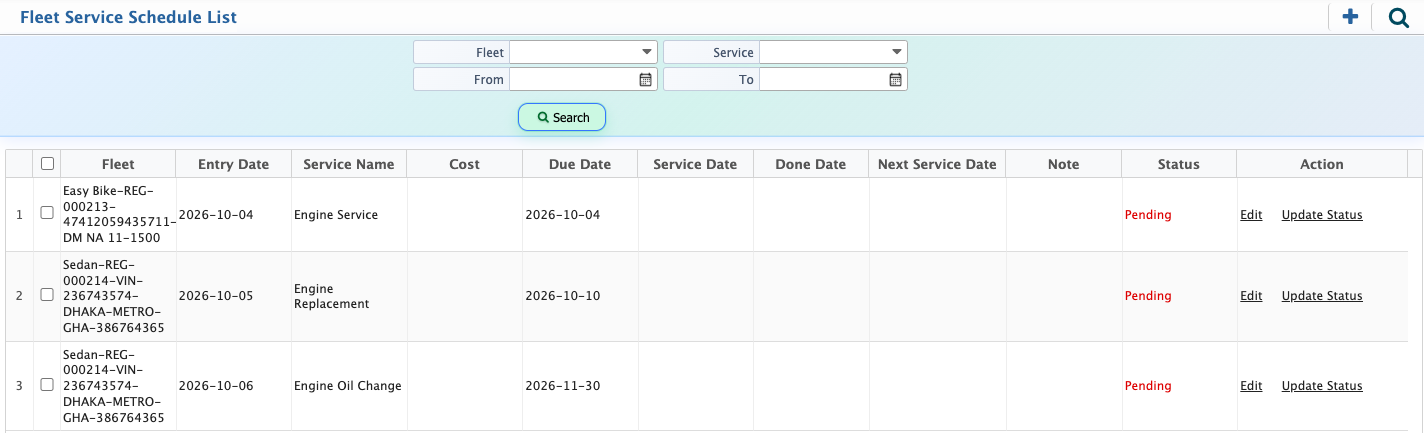Image resolution: width=1424 pixels, height=433 pixels.
Task: Click the From date input field
Action: coord(573,79)
